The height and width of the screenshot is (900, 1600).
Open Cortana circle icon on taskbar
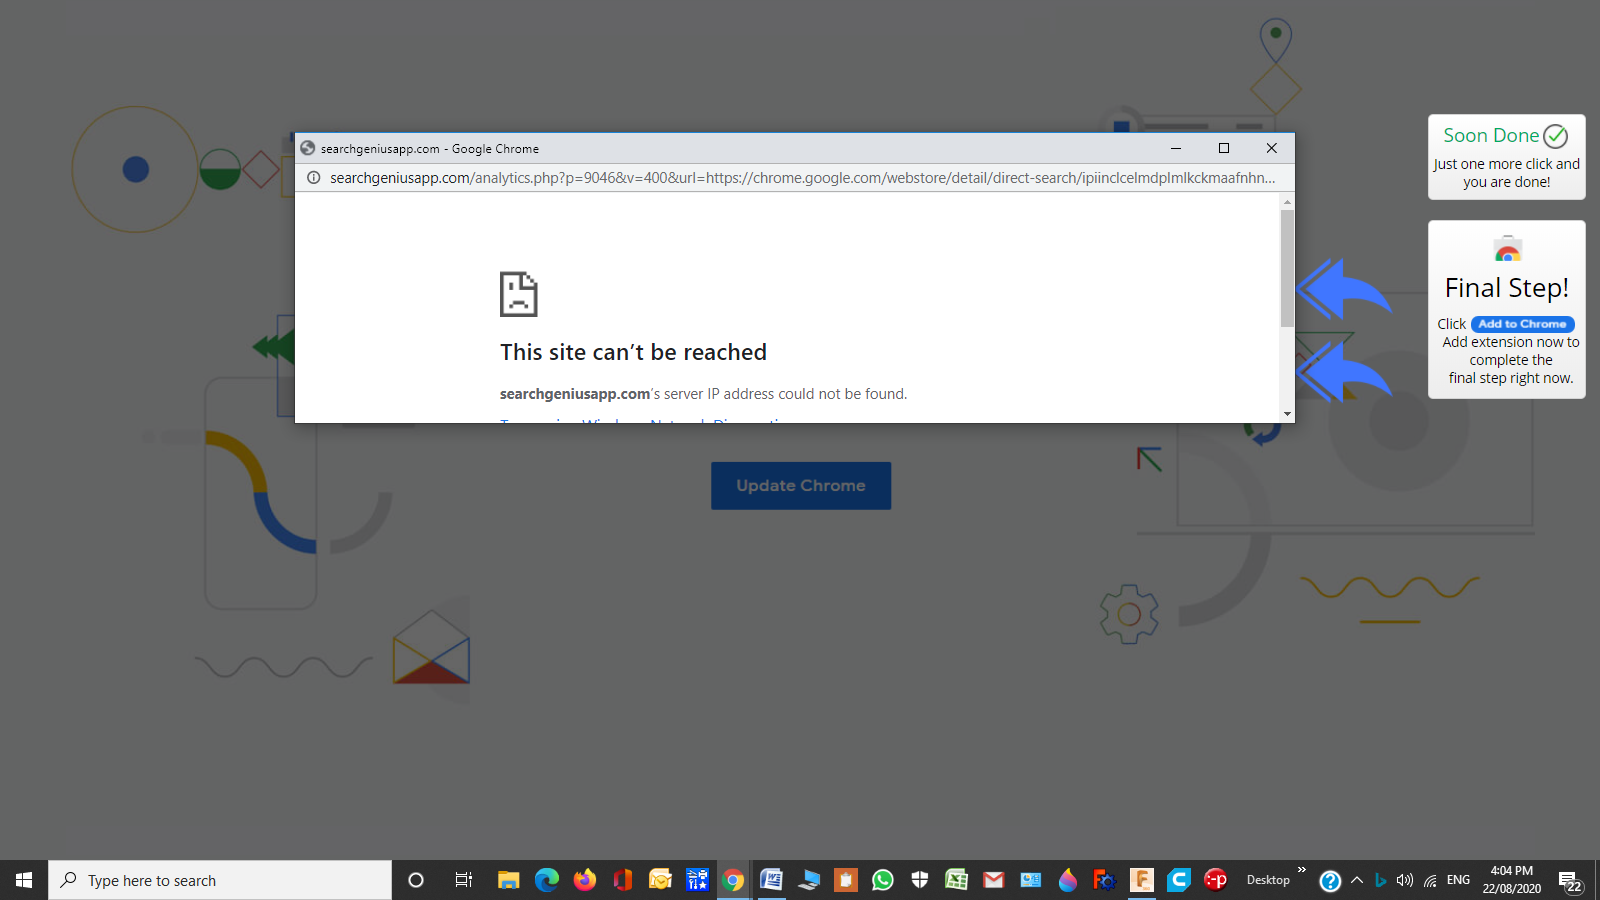pyautogui.click(x=416, y=880)
